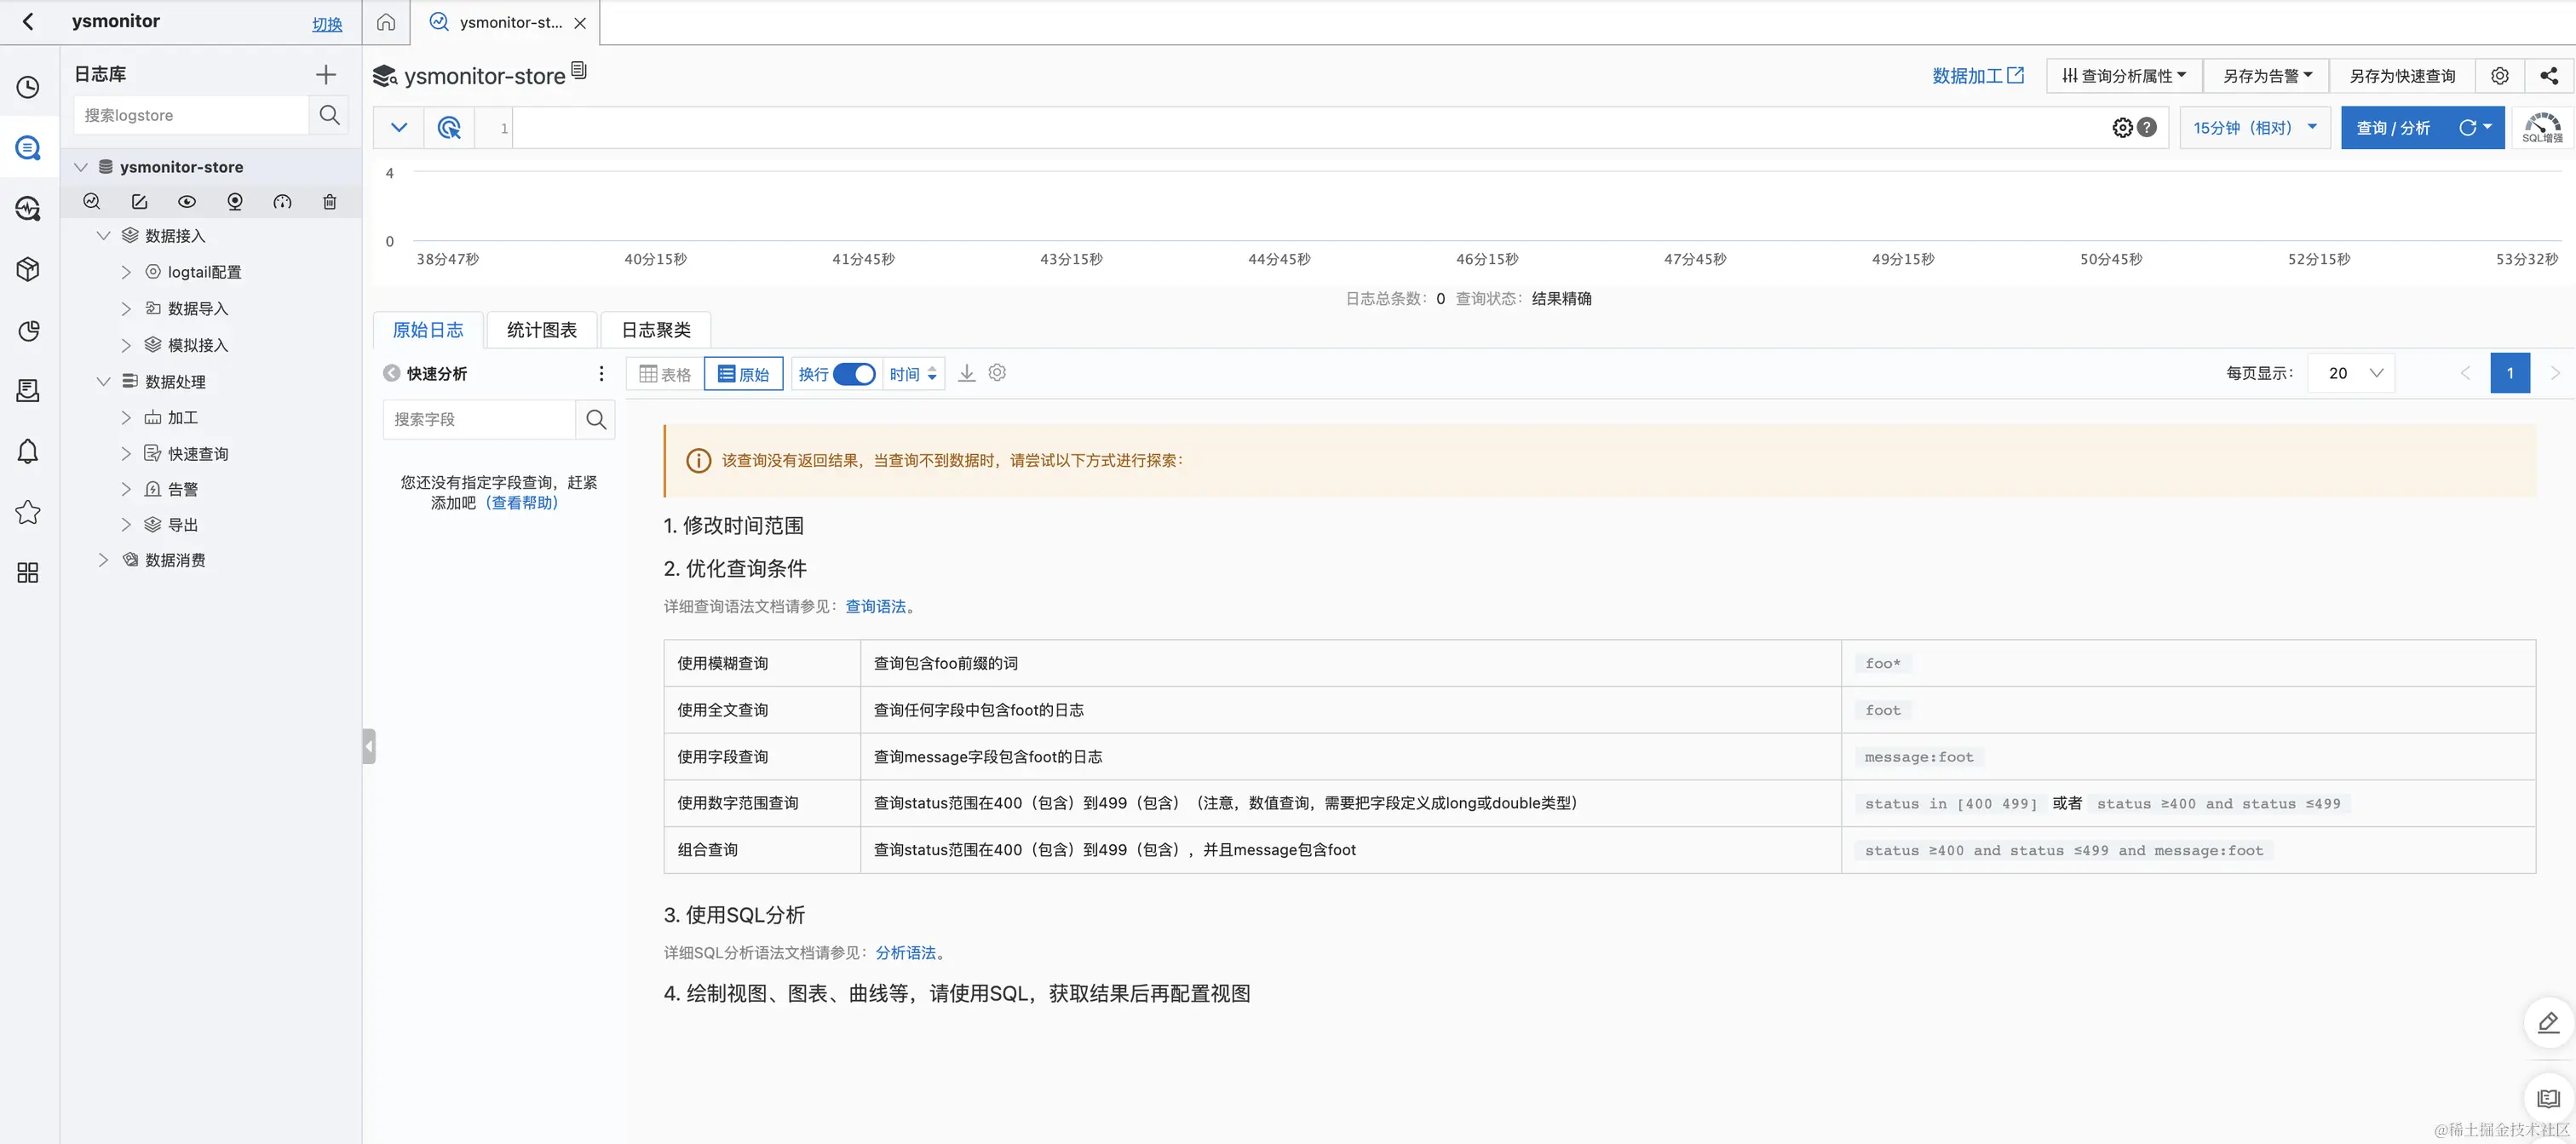Screen dimensions: 2576x1144
Task: Click the download logs icon
Action: pos(966,373)
